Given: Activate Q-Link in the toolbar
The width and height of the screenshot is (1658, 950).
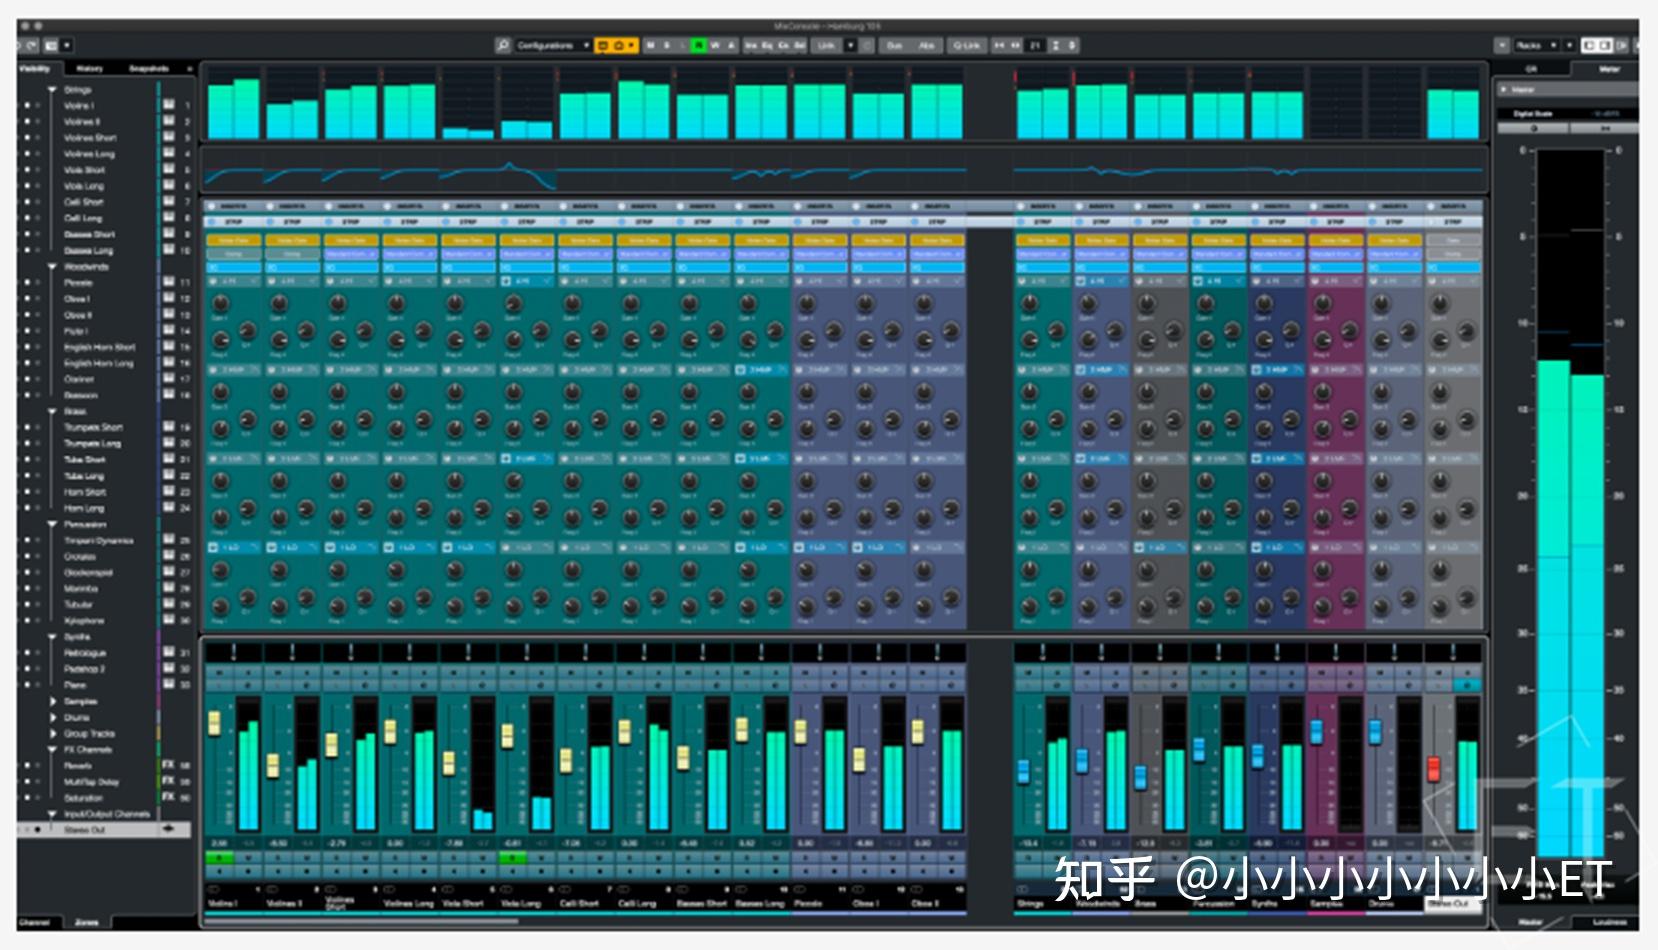Looking at the screenshot, I should click(968, 45).
